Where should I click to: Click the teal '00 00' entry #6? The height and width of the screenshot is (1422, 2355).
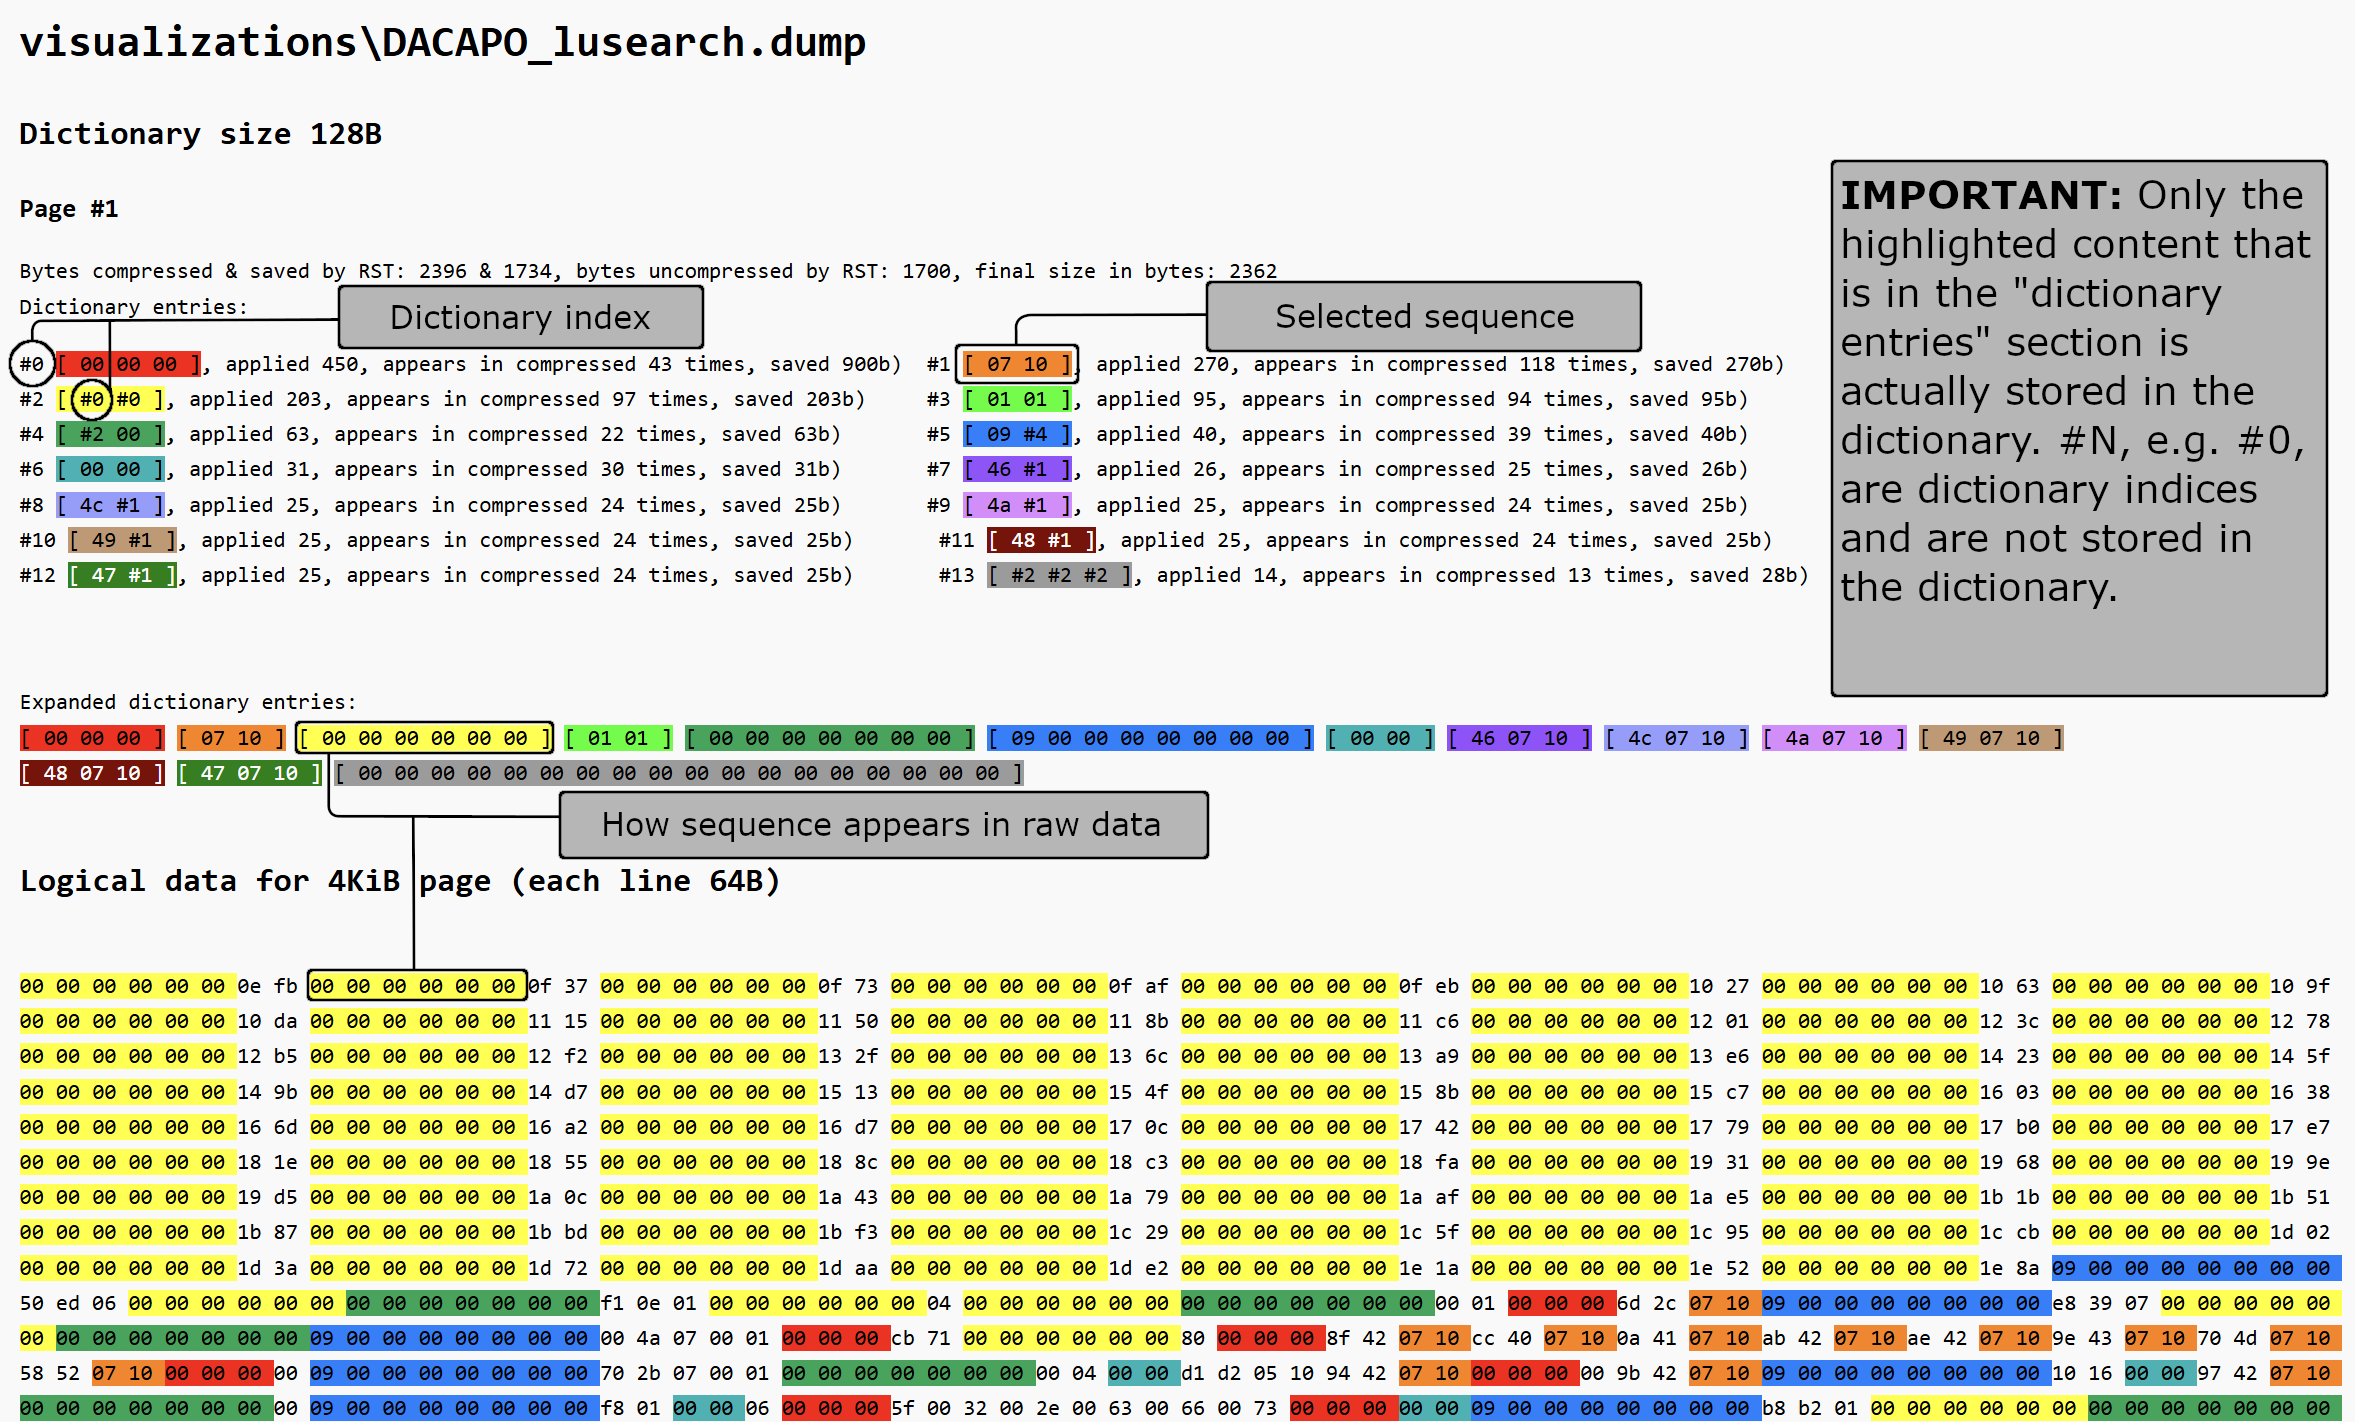(x=110, y=470)
